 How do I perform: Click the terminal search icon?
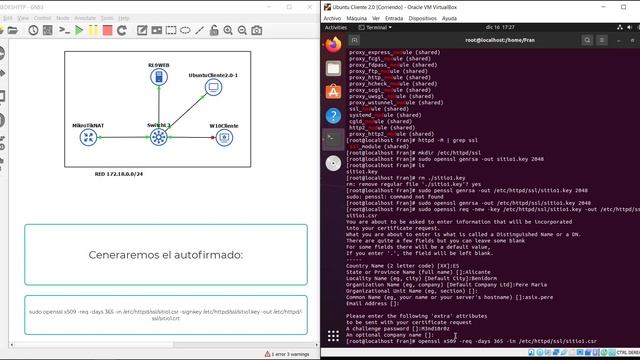[587, 40]
